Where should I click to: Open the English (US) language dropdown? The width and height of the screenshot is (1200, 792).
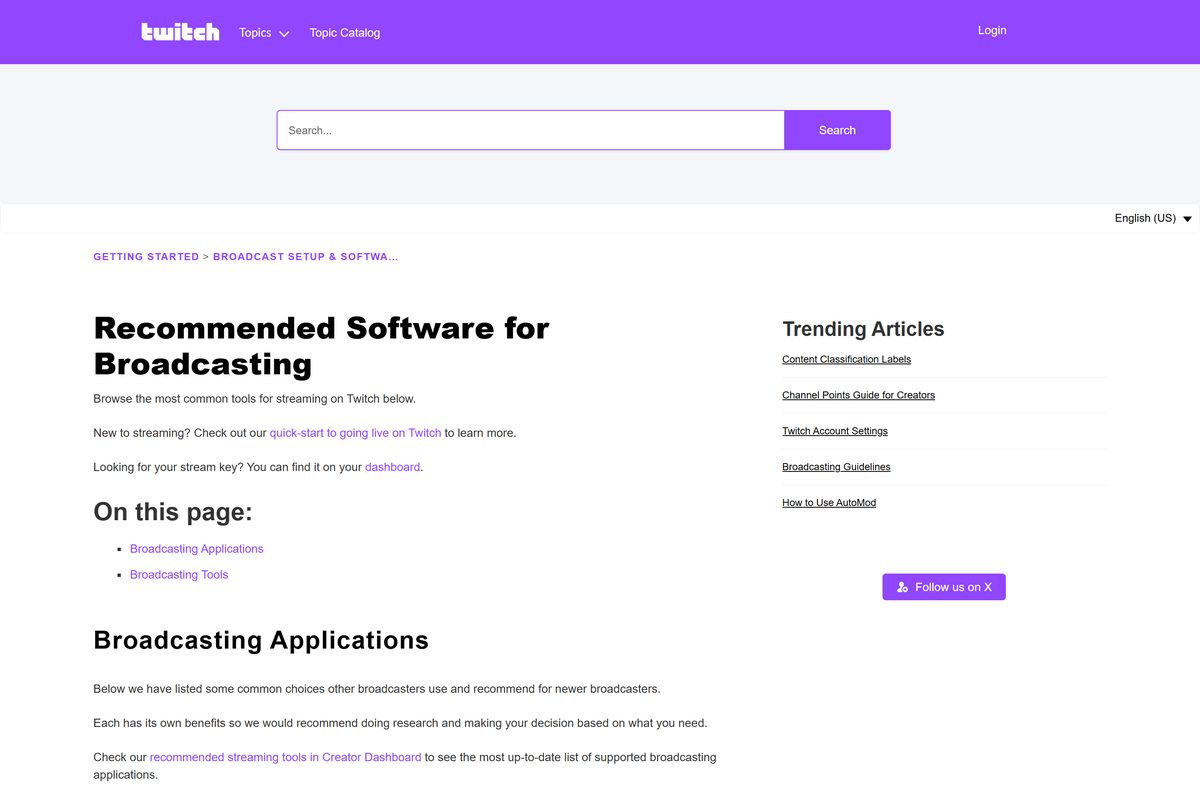[1153, 218]
